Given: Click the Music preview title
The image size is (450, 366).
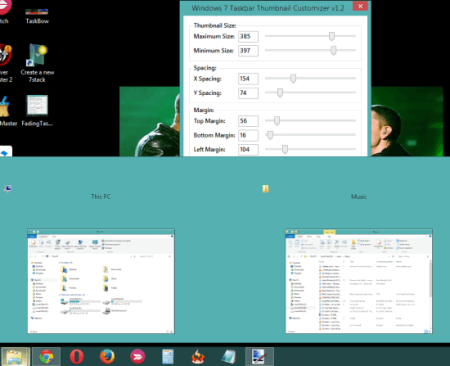Looking at the screenshot, I should pos(359,197).
